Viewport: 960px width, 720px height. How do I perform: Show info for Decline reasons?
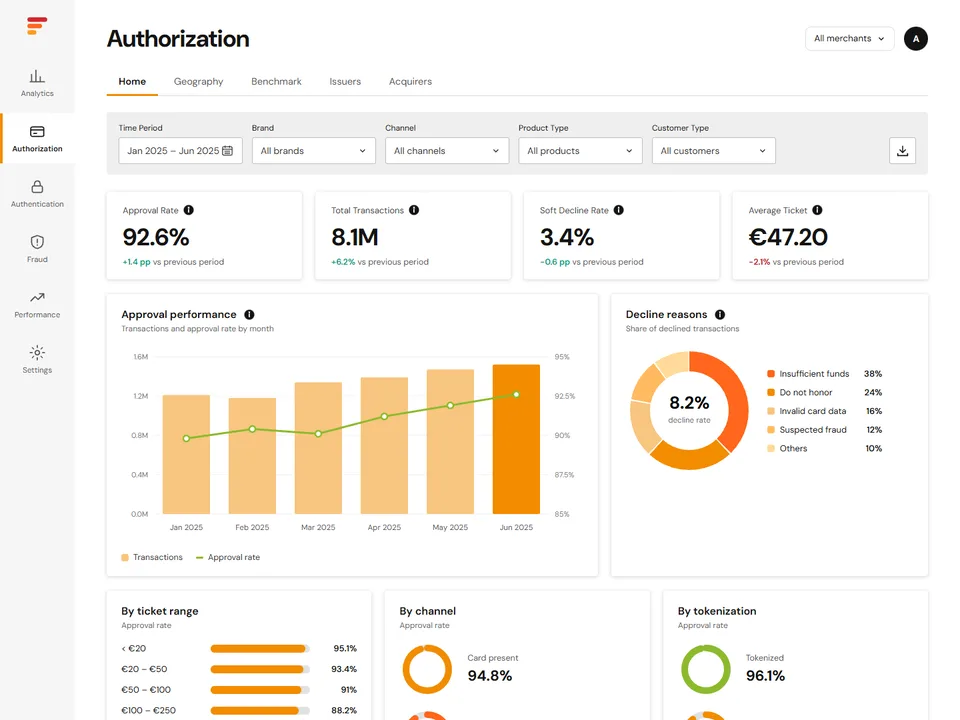(720, 315)
